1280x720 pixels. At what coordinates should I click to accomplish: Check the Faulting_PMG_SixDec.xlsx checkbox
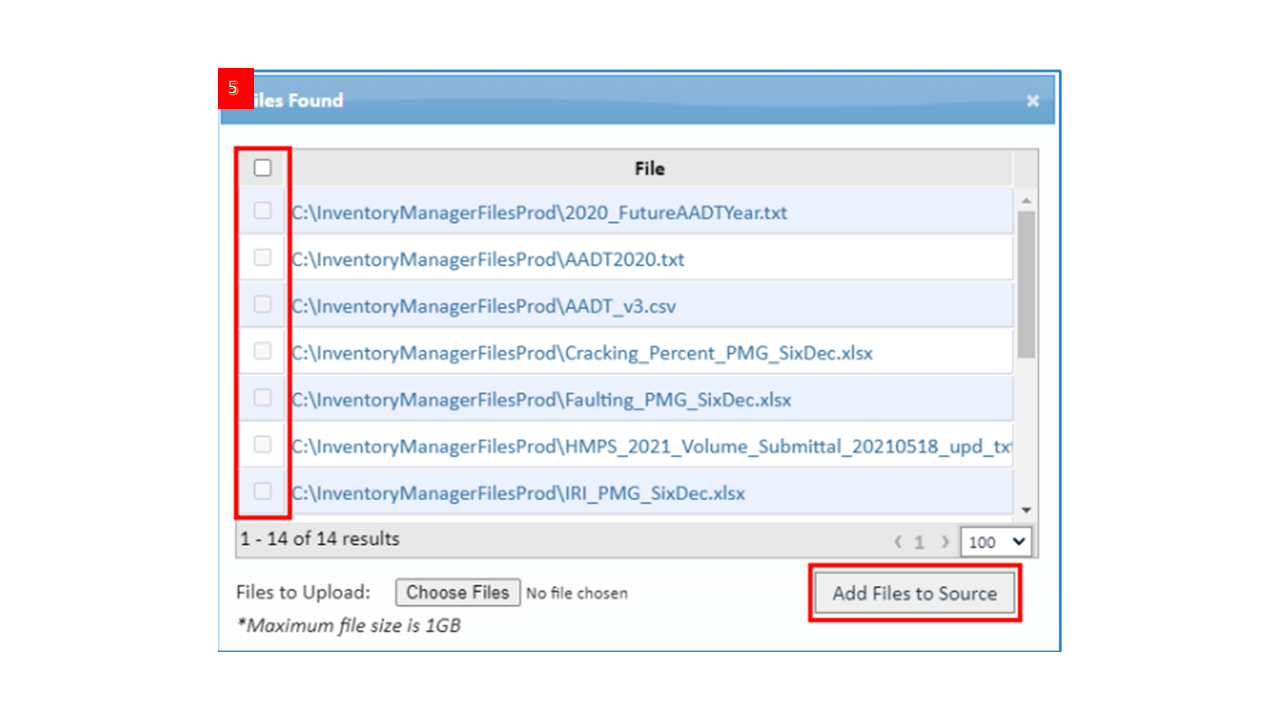[263, 398]
